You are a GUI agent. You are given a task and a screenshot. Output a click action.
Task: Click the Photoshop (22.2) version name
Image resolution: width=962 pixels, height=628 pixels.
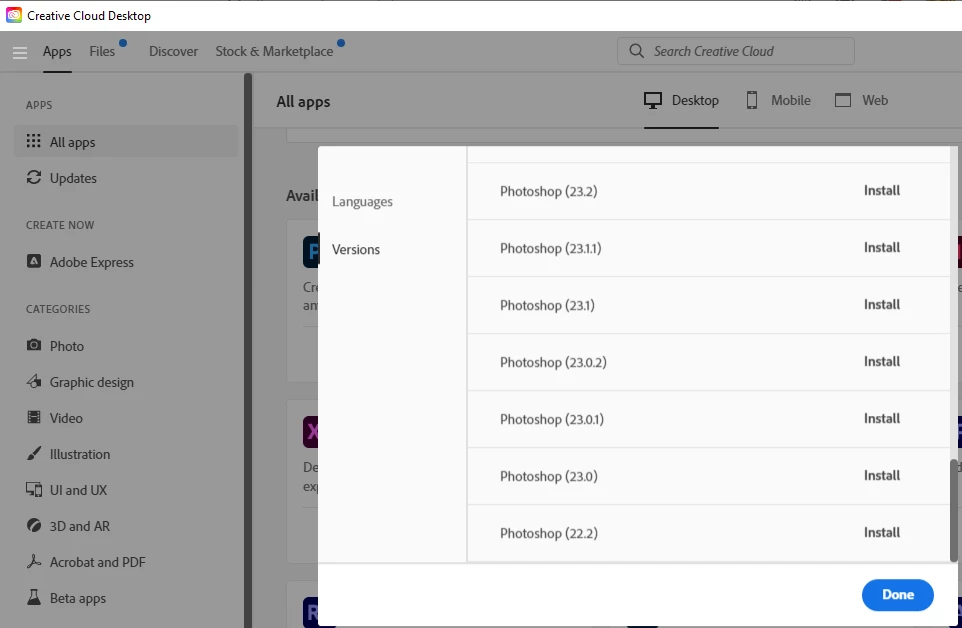[548, 534]
